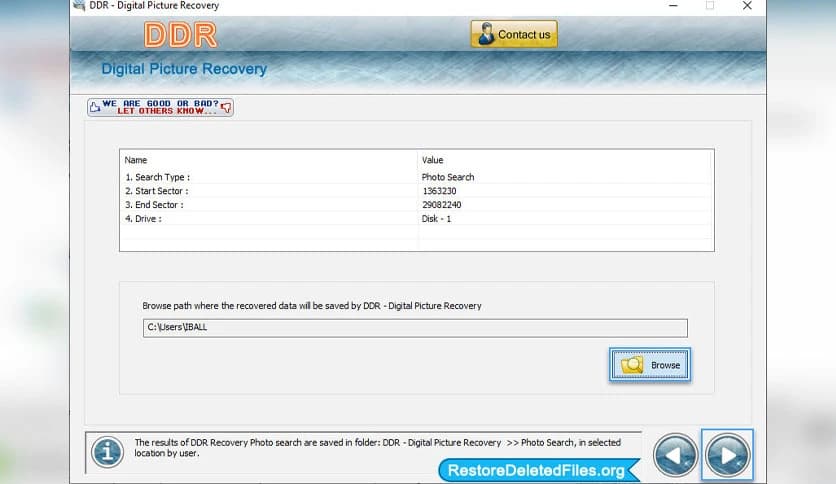The image size is (836, 484).
Task: Select the 'End Sector' row
Action: click(x=416, y=205)
